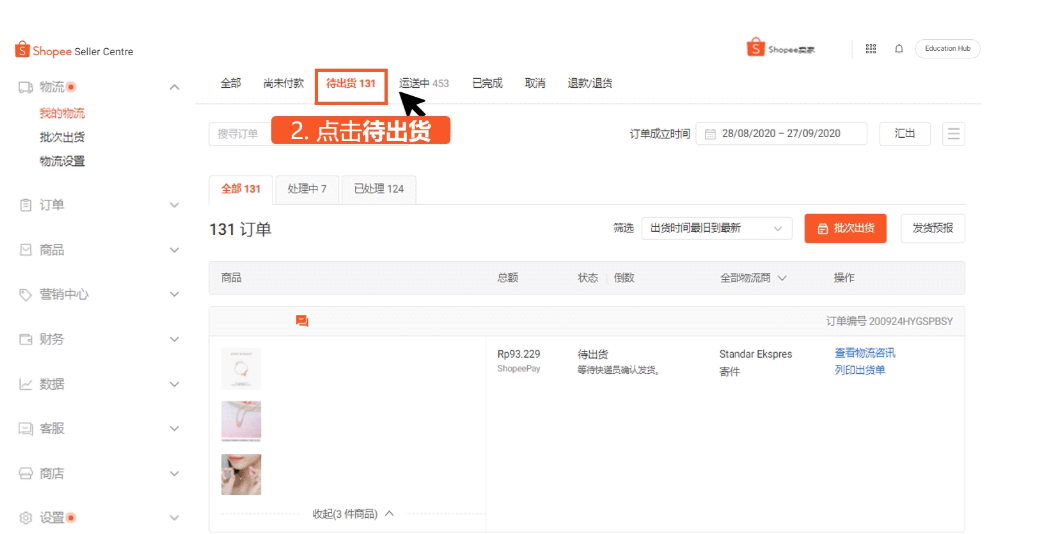Click the 28/08/2020 – 27/09/2020 date field
Viewport: 1045px width, 534px height.
point(782,134)
